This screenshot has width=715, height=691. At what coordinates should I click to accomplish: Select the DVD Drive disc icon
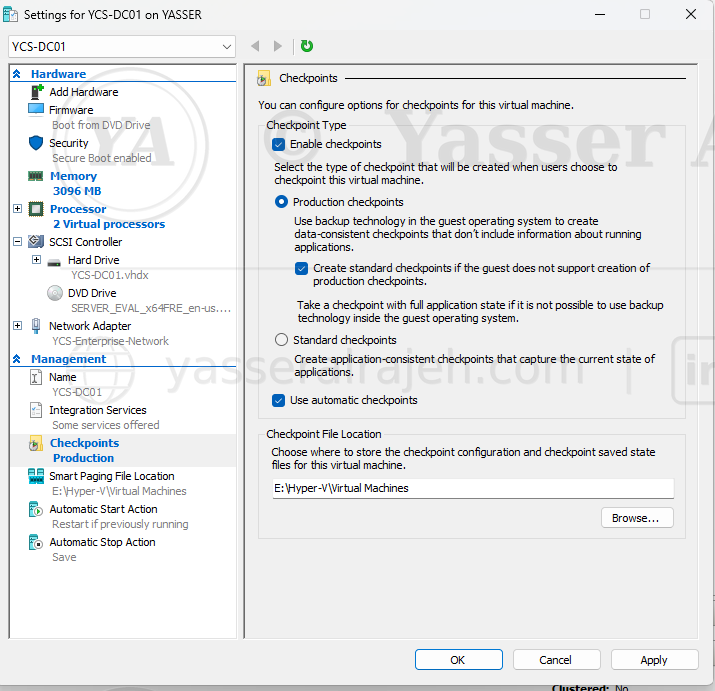[x=55, y=293]
